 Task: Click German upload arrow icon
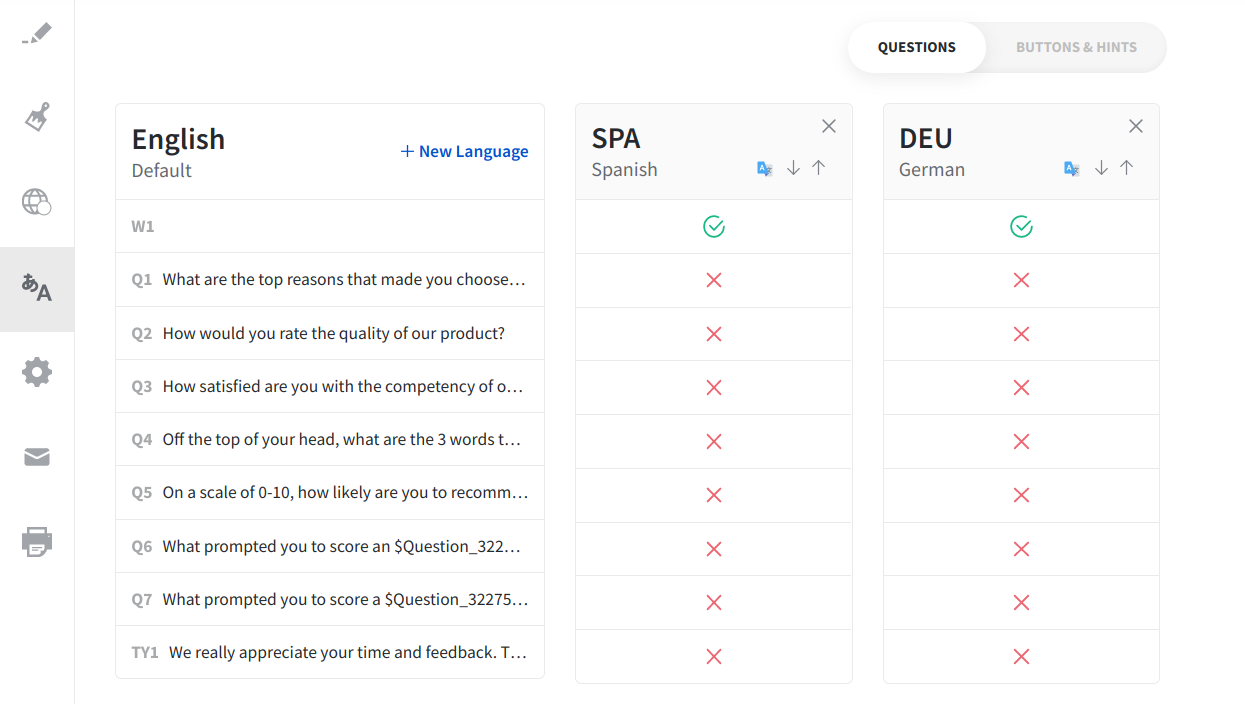pyautogui.click(x=1127, y=168)
